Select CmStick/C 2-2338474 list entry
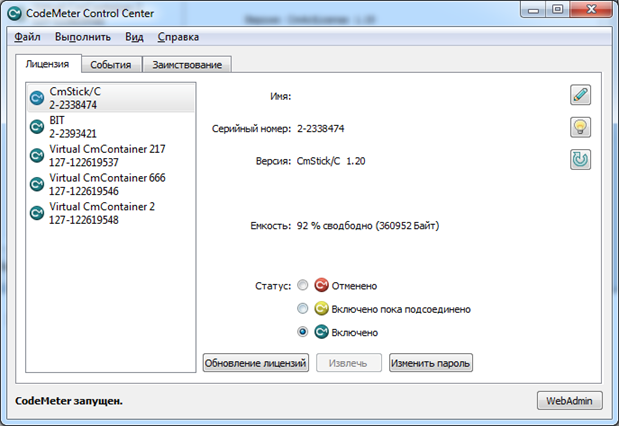Viewport: 619px width, 426px height. tap(111, 98)
